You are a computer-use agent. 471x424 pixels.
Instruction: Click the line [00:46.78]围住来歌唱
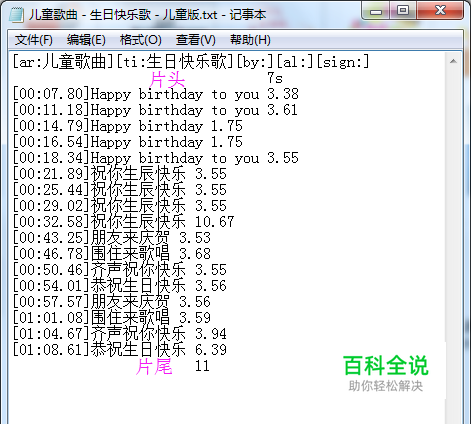tap(112, 254)
